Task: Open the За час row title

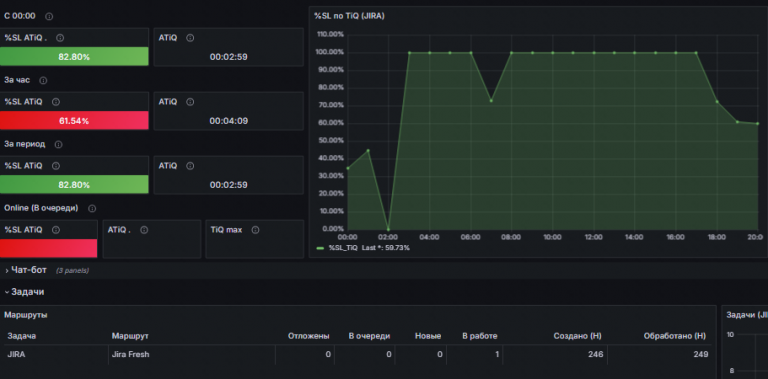Action: [17, 80]
